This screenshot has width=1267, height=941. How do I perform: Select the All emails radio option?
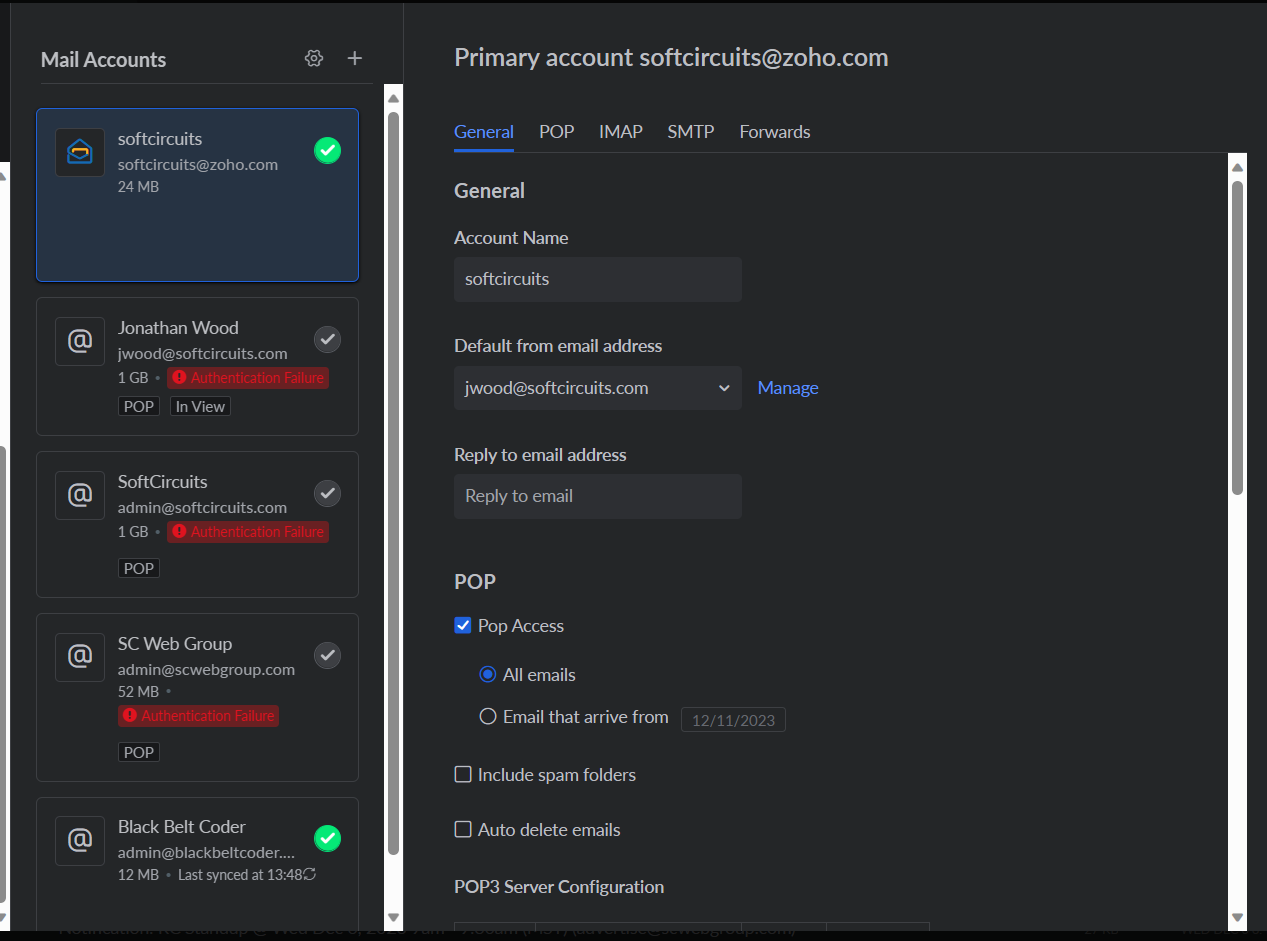[x=488, y=675]
